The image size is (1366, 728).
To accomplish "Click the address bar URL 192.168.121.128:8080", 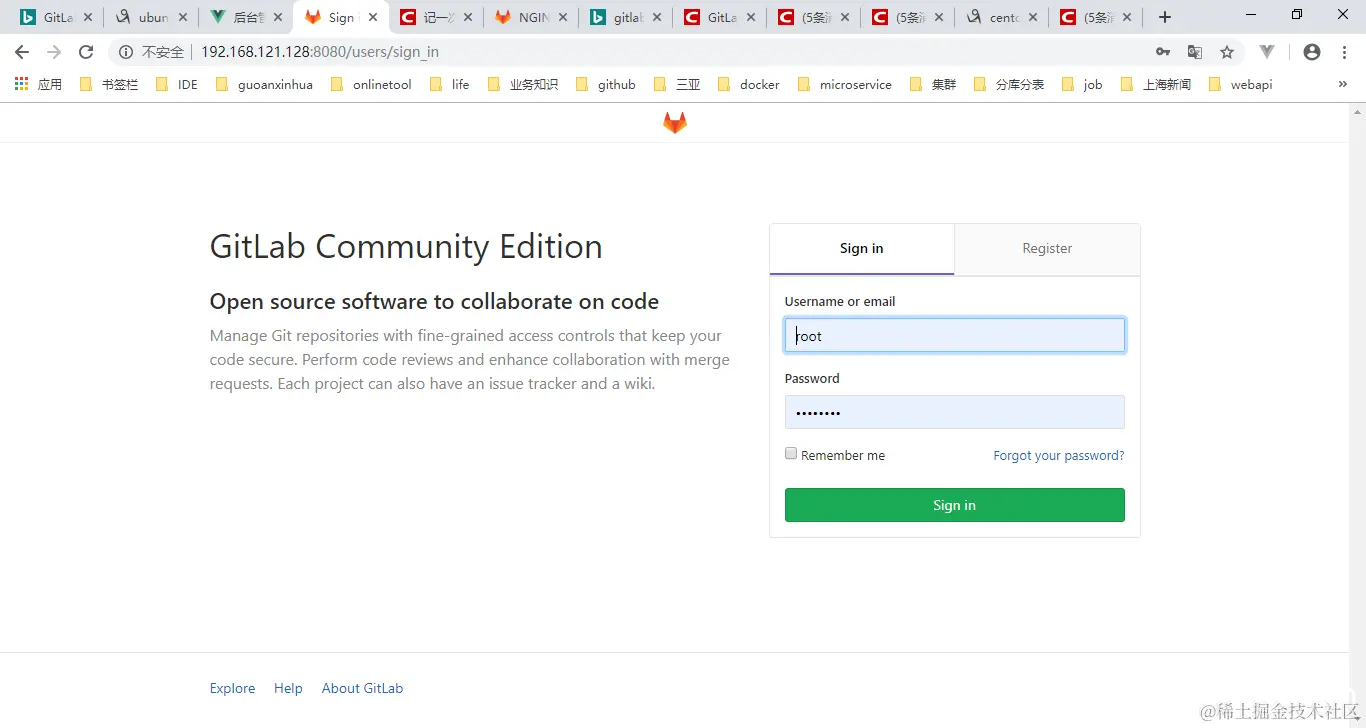I will (319, 52).
